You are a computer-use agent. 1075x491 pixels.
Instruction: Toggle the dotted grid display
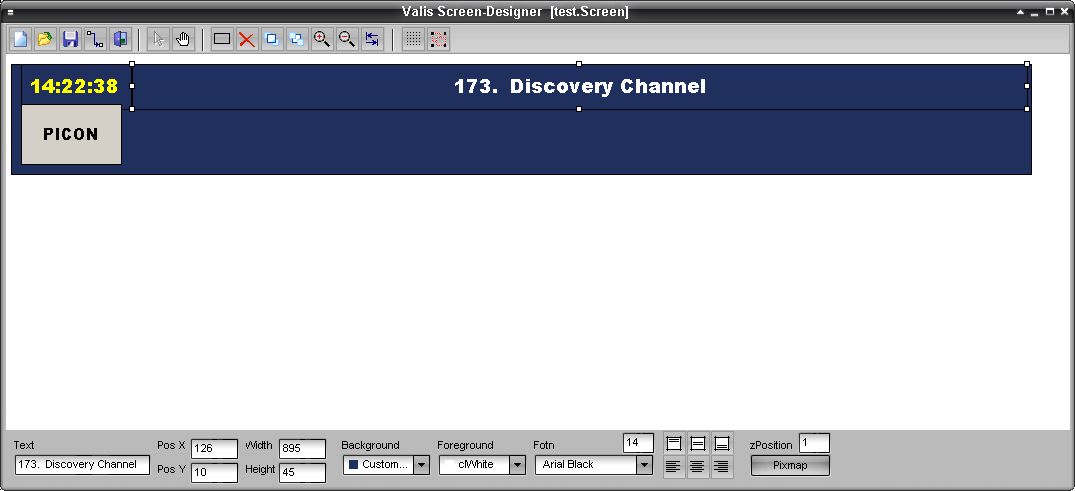pyautogui.click(x=413, y=39)
